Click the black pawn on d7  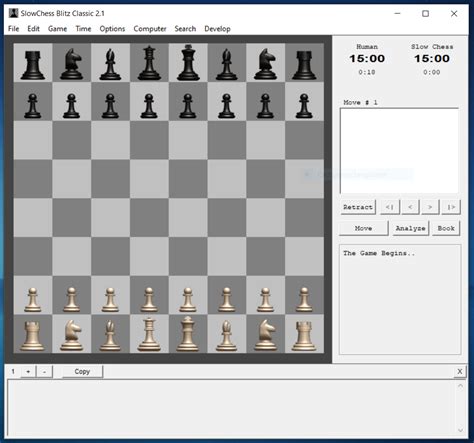(x=149, y=106)
